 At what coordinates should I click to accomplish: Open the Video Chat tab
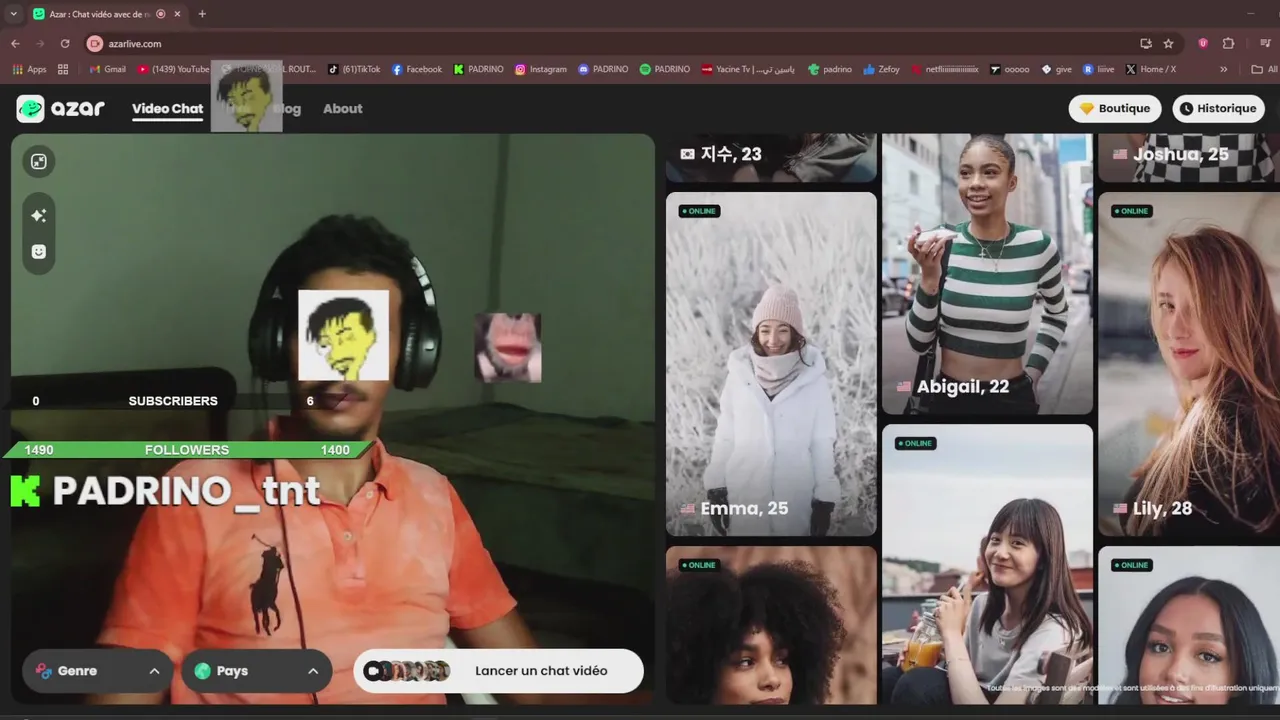click(x=167, y=108)
